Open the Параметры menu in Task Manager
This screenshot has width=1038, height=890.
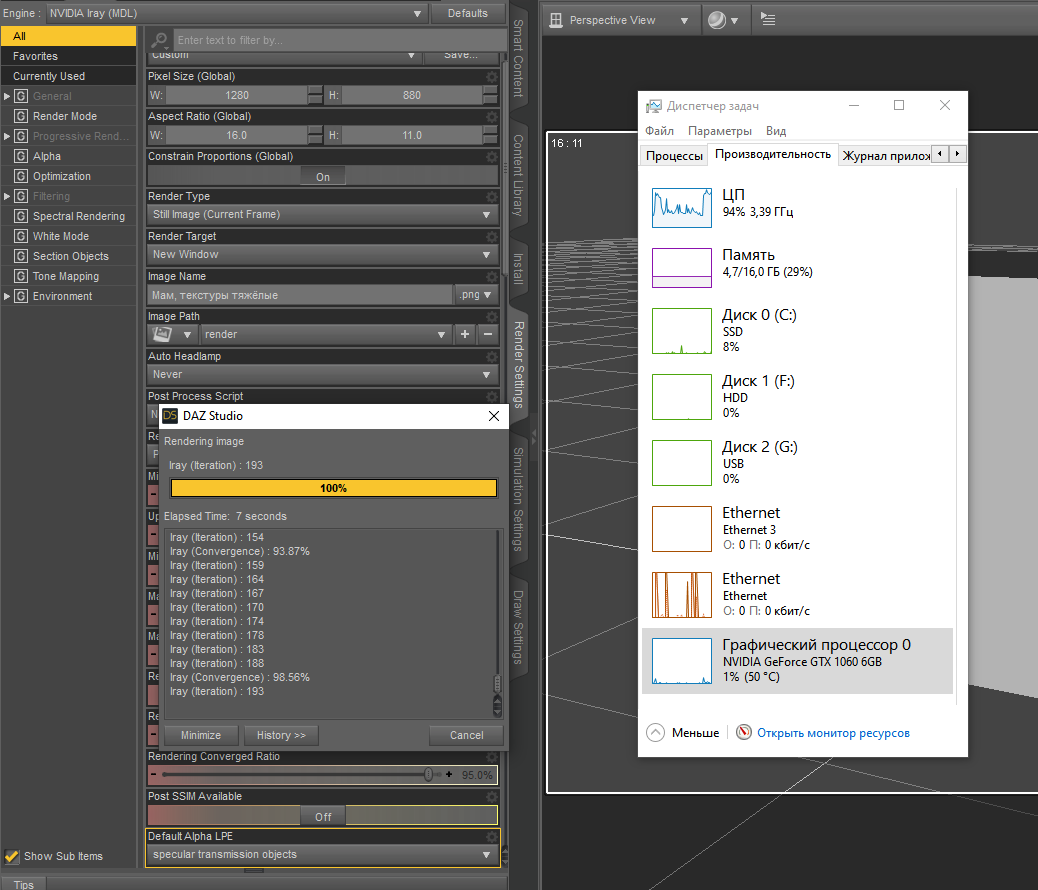point(719,131)
